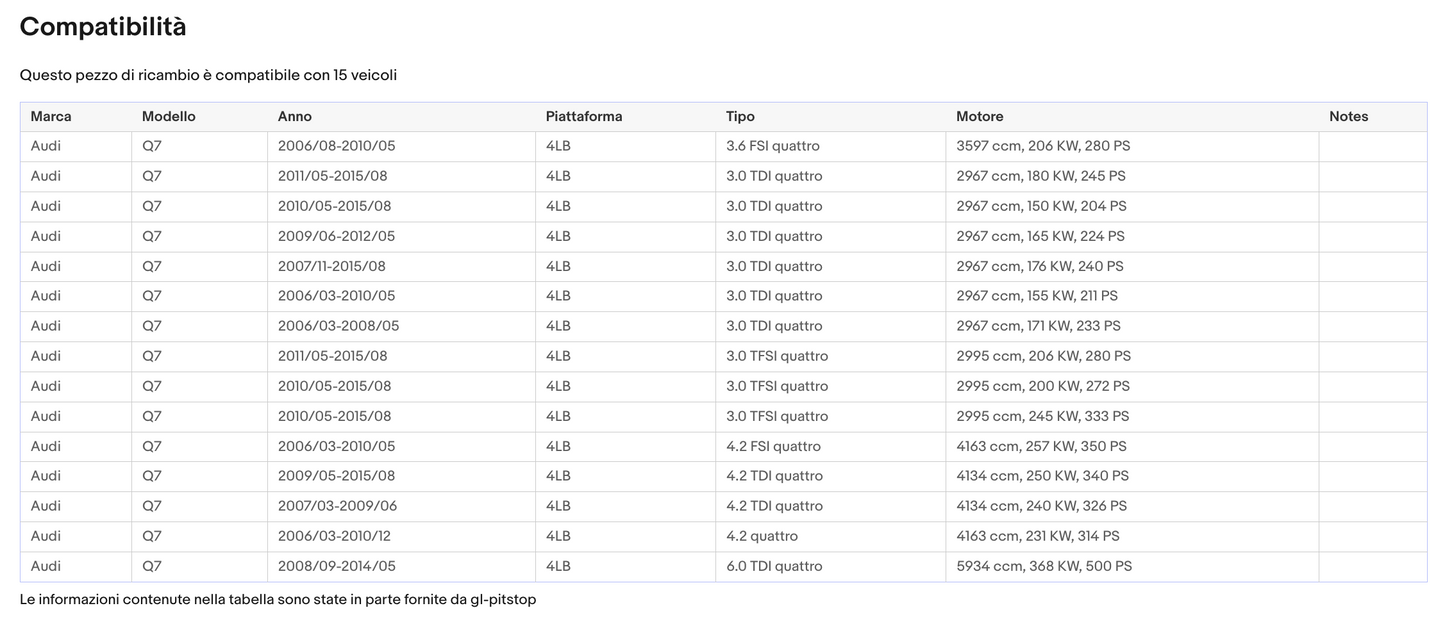Click the 6.0 TDI quattro type cell
This screenshot has width=1445, height=624.
coord(774,566)
